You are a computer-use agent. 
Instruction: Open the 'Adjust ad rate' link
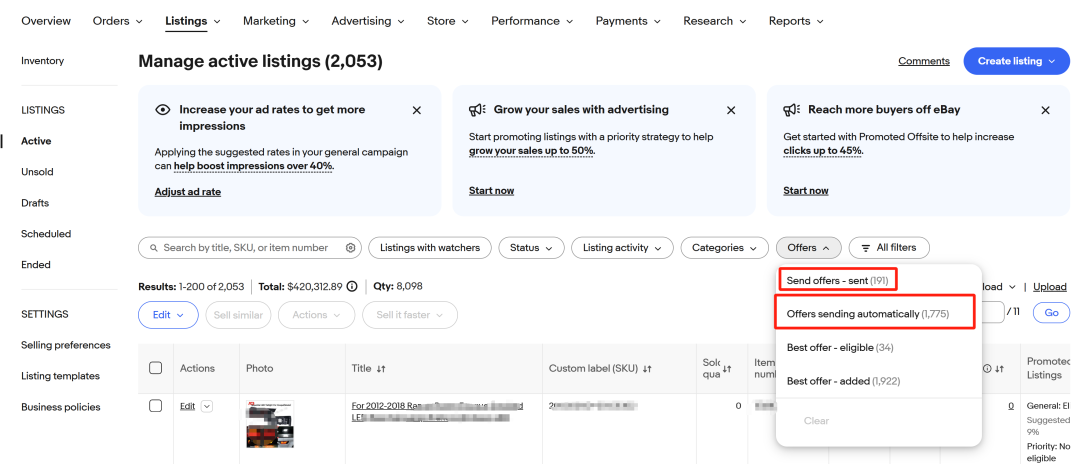pos(188,191)
